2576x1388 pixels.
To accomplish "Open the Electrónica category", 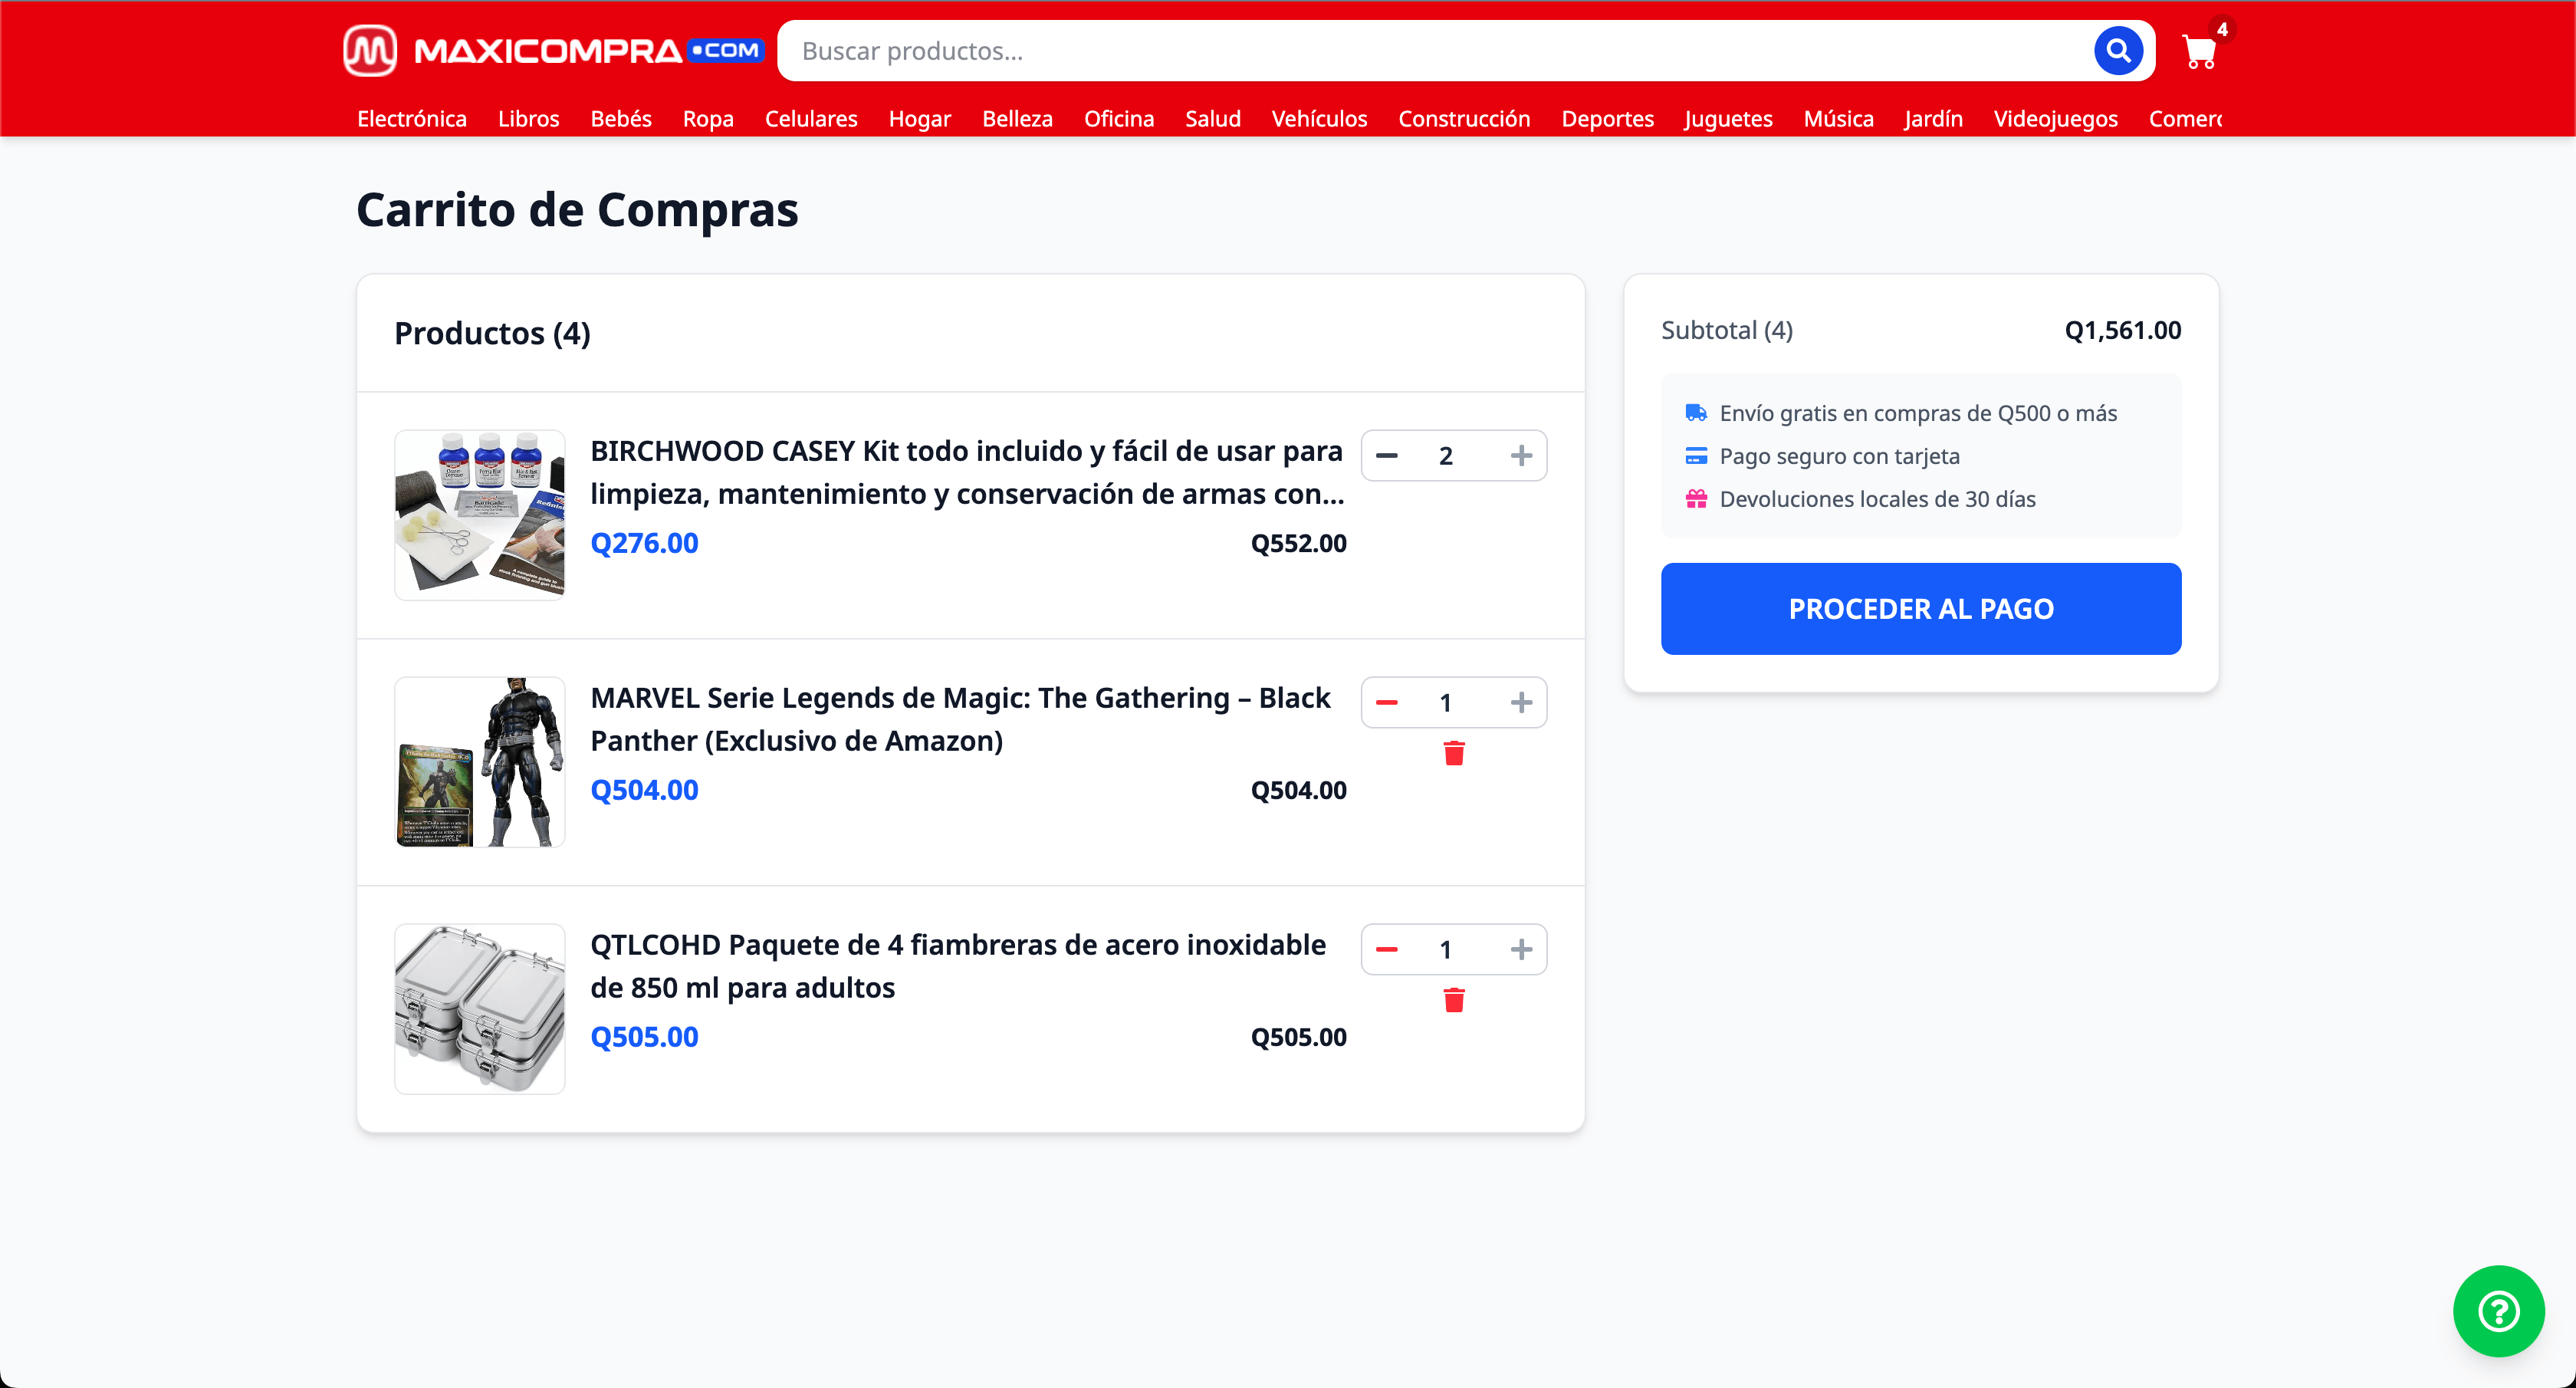I will pos(412,119).
